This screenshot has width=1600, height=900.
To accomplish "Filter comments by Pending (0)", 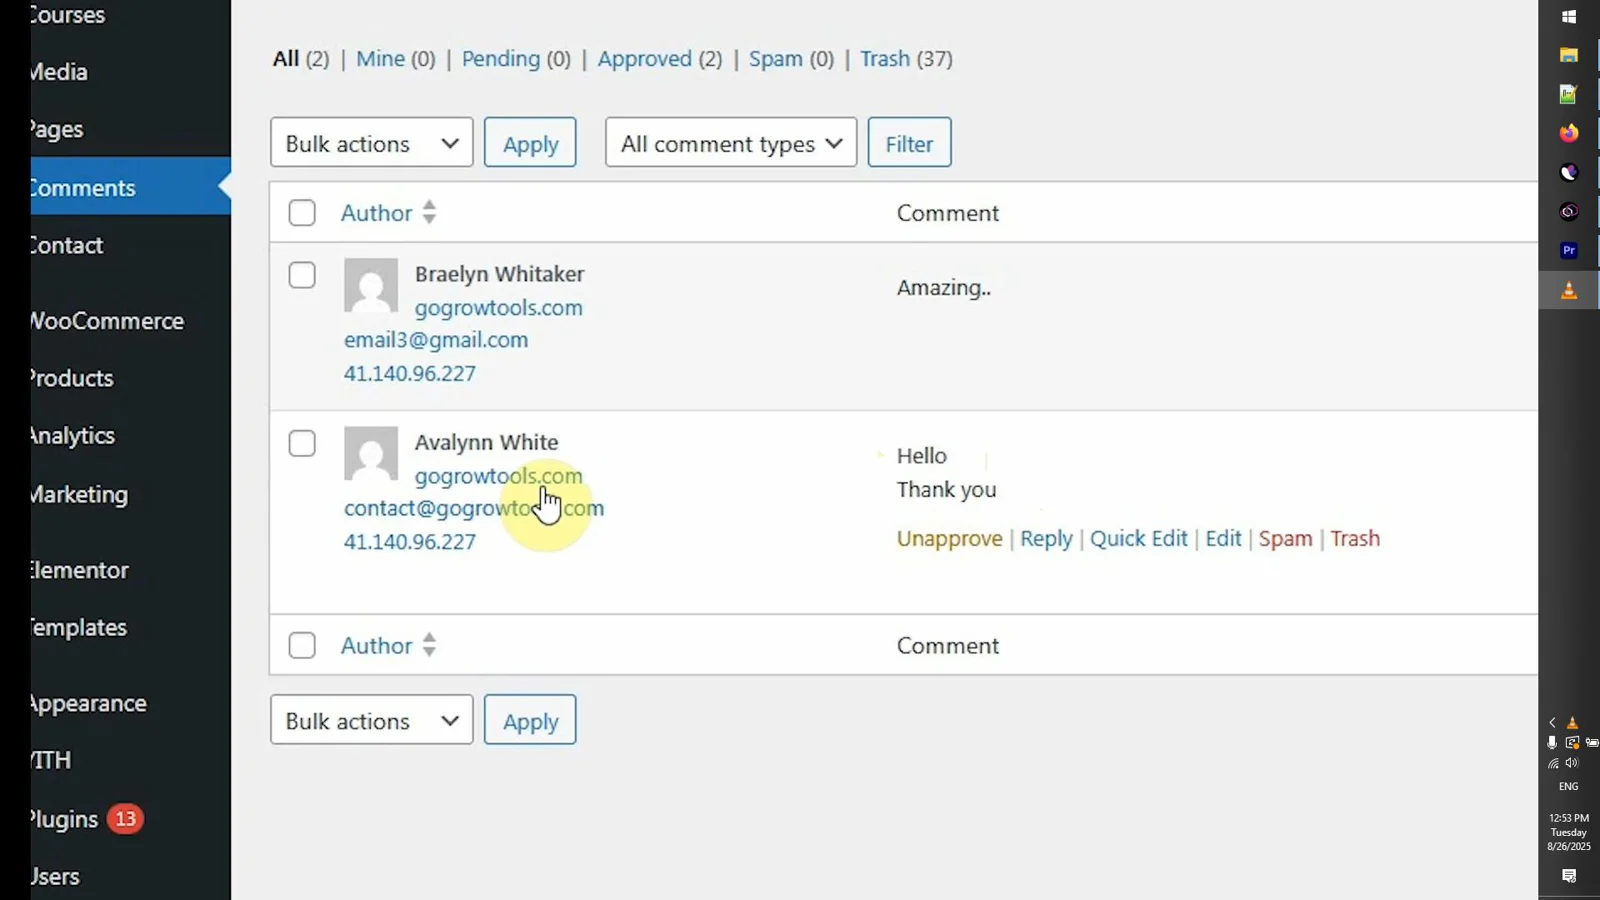I will pos(516,59).
